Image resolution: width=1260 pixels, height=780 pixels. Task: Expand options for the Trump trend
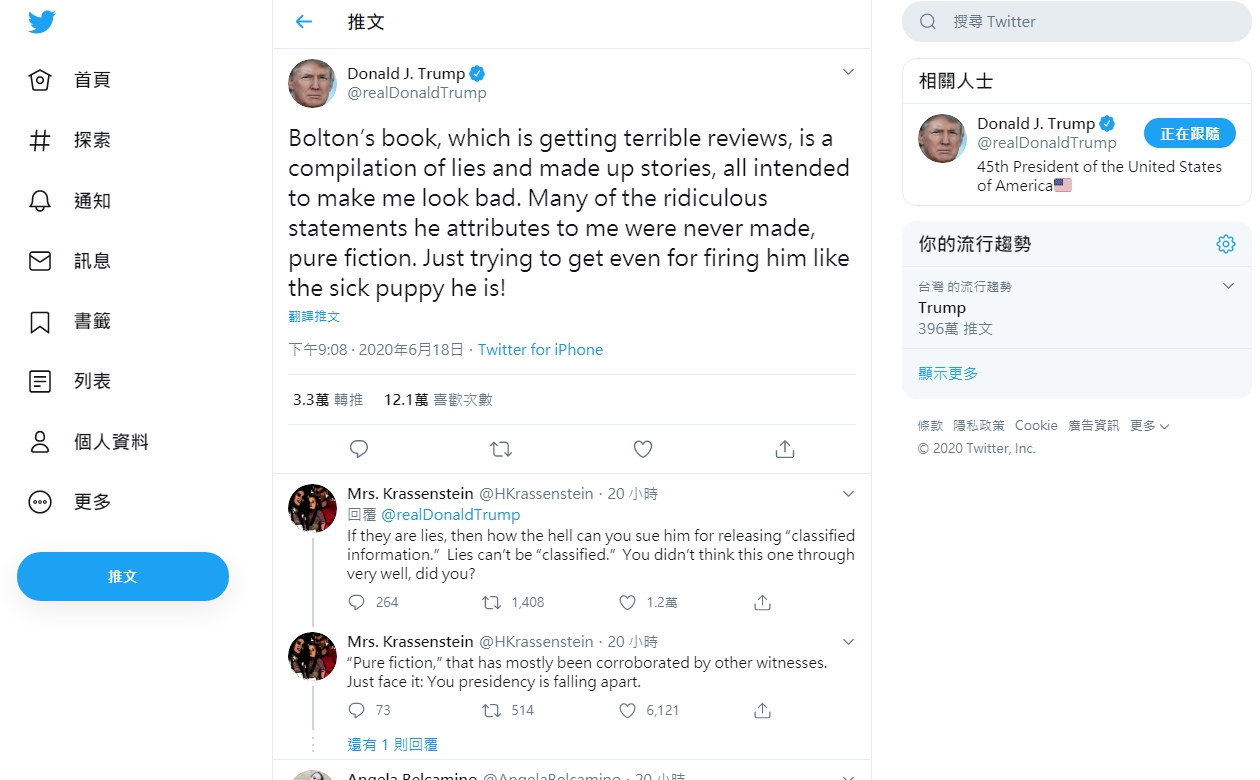[x=1228, y=287]
